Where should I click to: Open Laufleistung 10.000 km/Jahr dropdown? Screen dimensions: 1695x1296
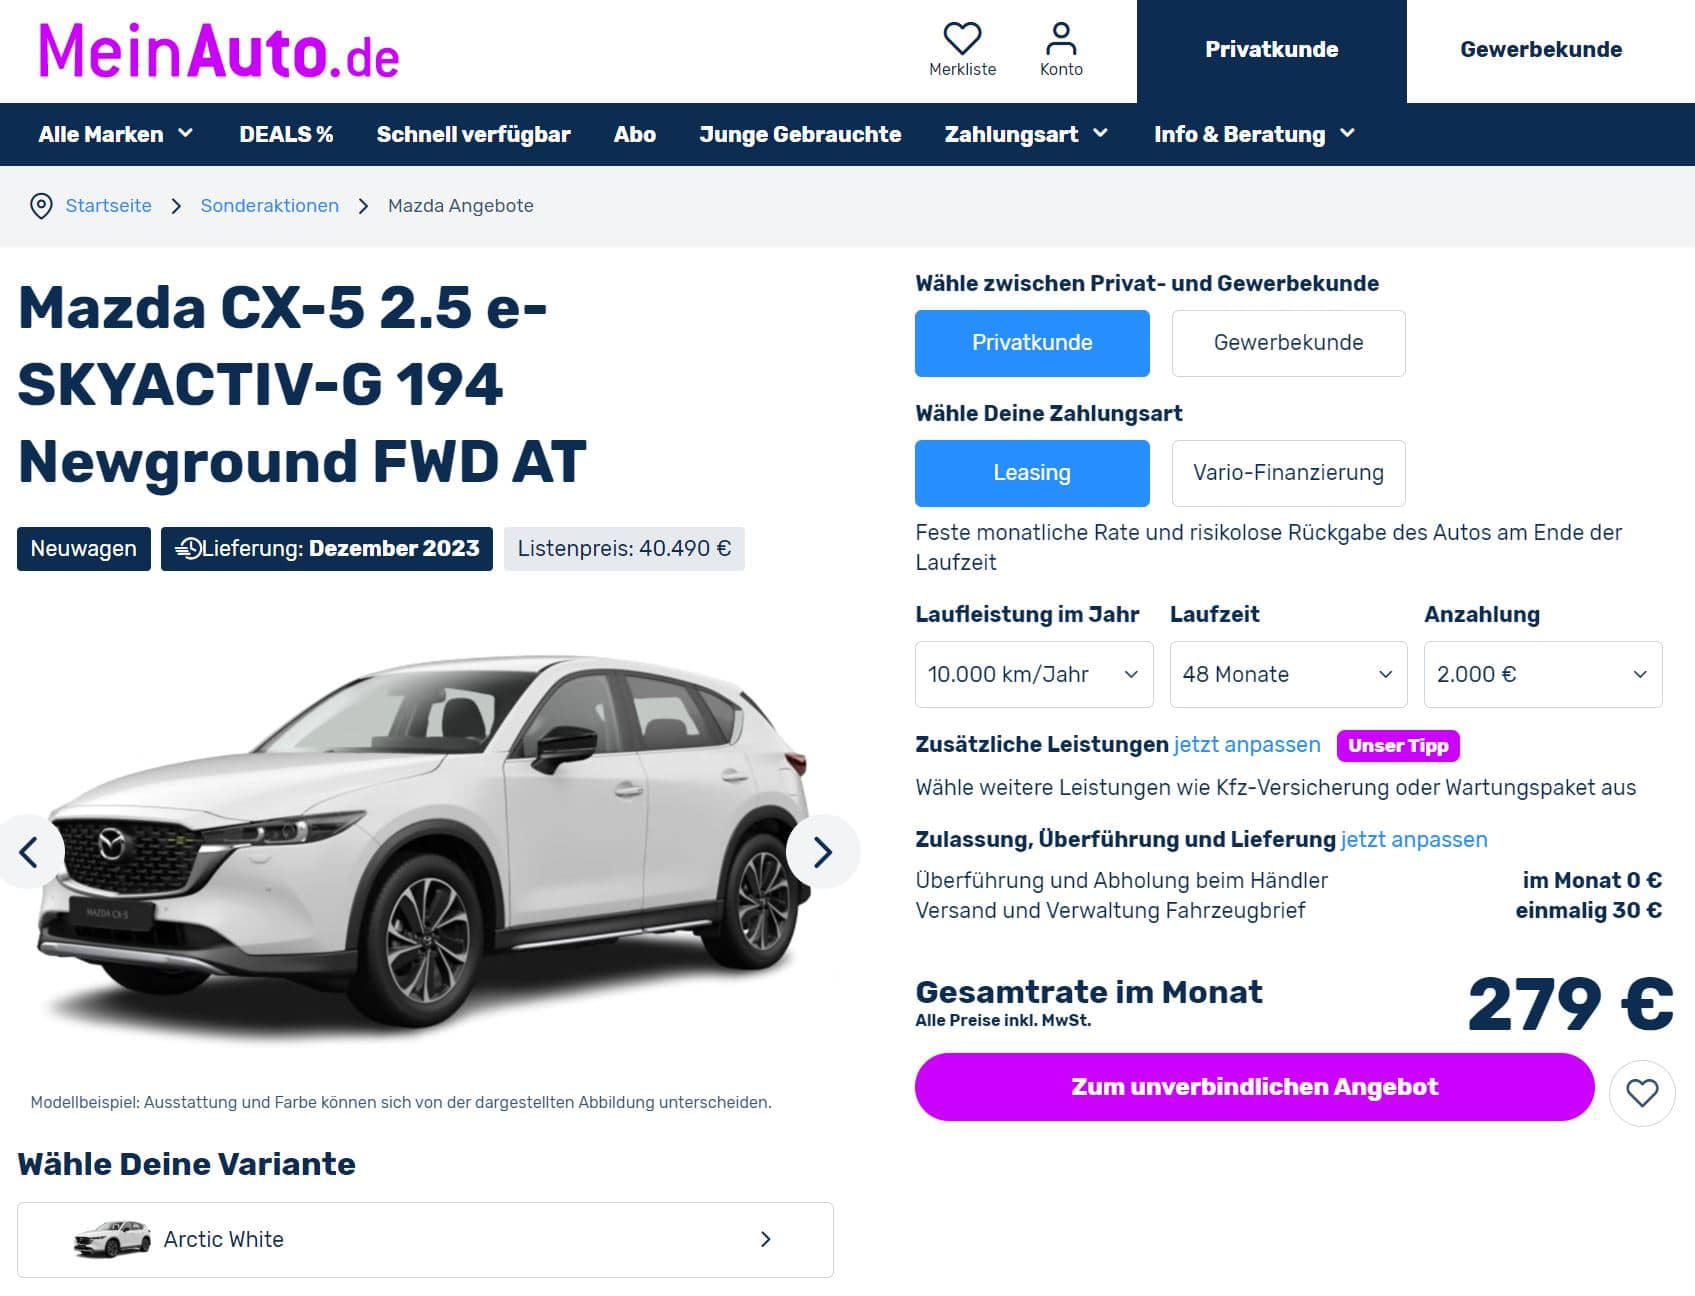coord(1034,675)
